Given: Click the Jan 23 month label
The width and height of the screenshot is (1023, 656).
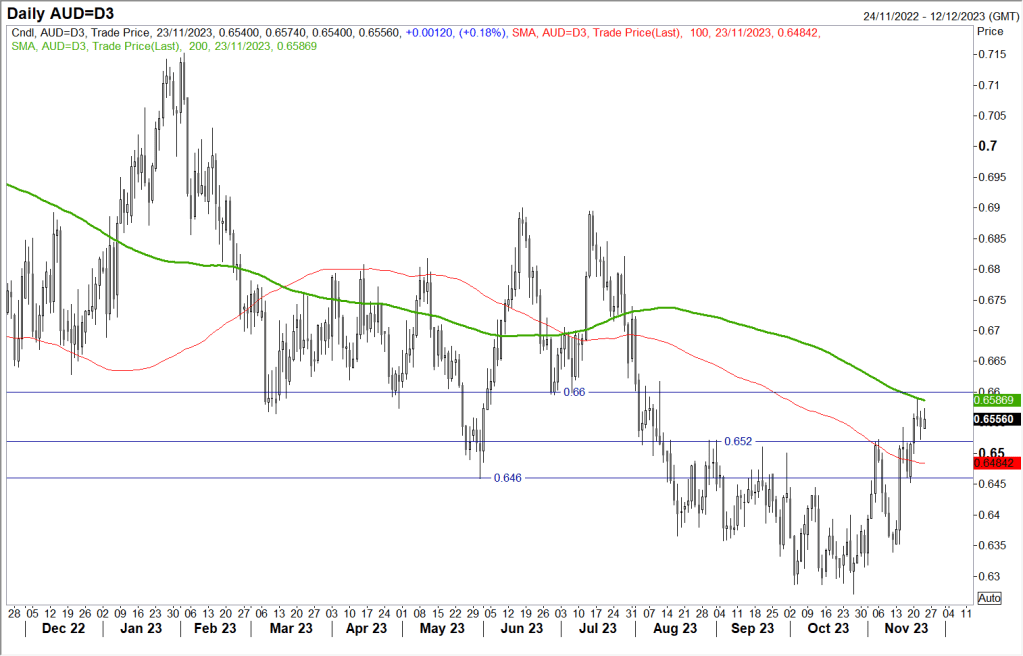Looking at the screenshot, I should (140, 629).
